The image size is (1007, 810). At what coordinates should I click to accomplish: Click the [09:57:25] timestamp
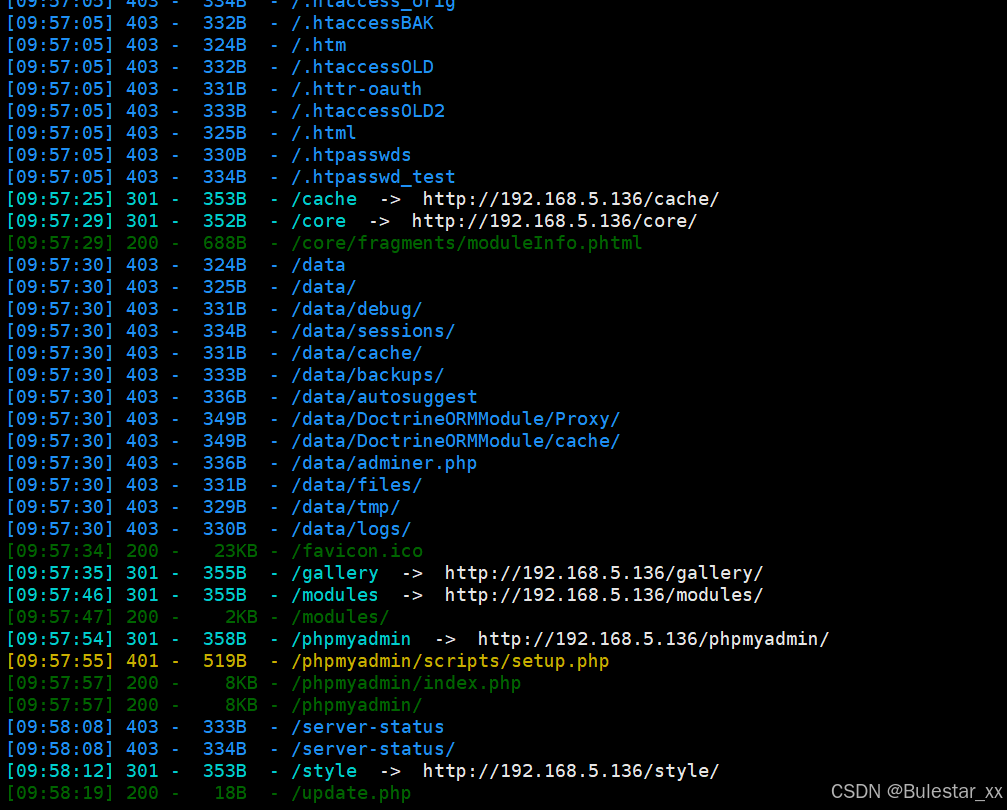click(60, 198)
